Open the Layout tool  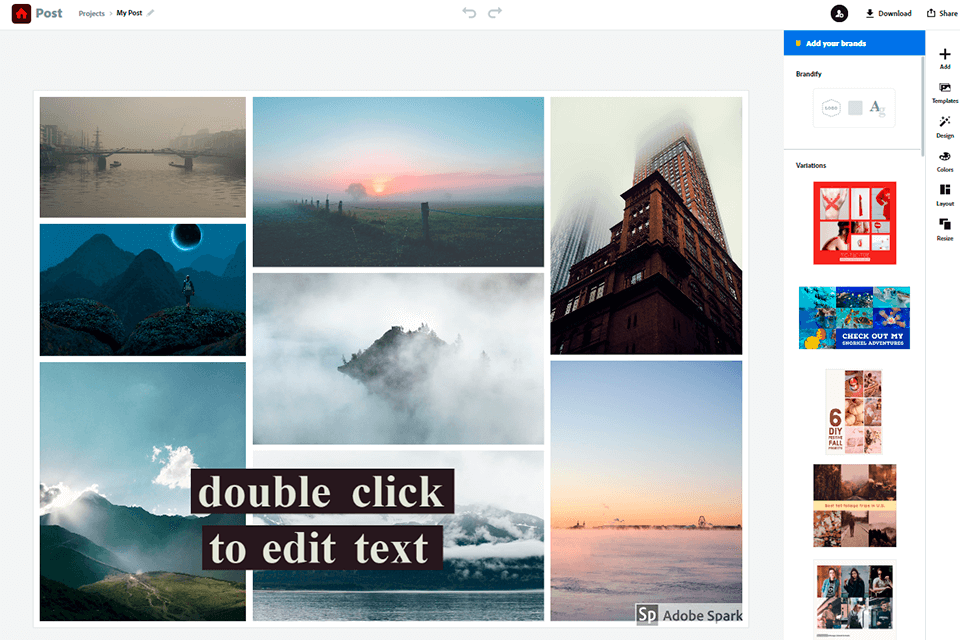(x=945, y=195)
